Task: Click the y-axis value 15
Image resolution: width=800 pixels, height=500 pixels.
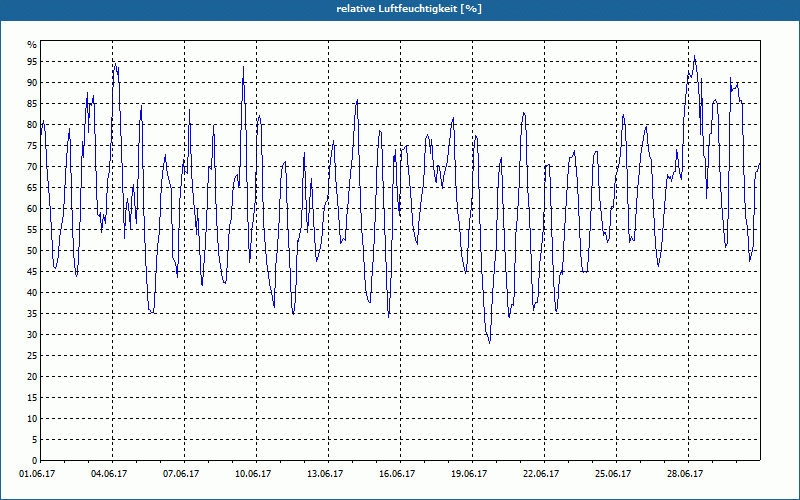Action: 32,397
